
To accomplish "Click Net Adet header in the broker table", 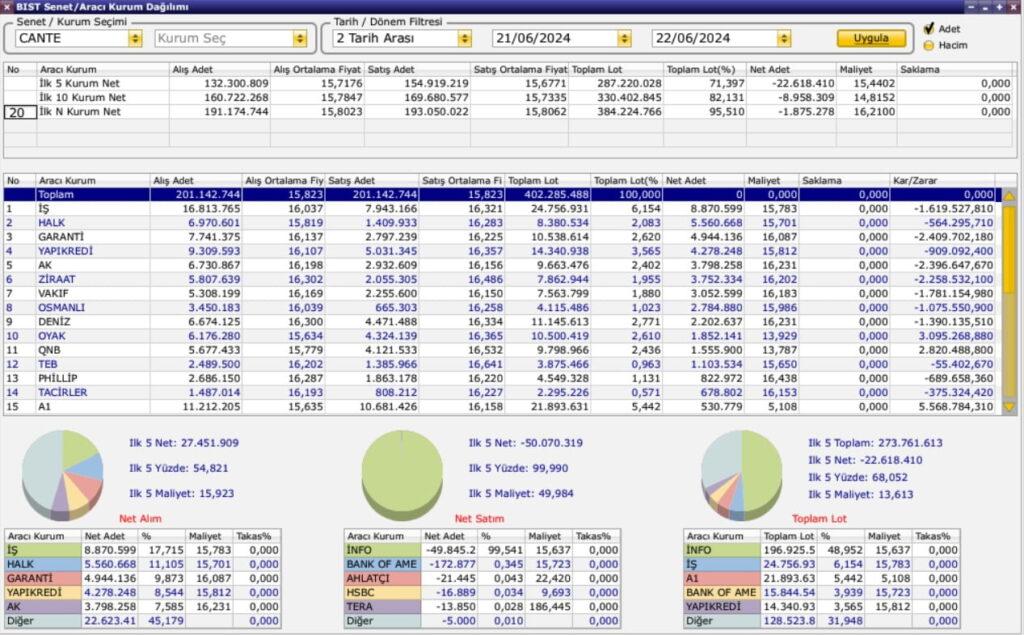I will tap(703, 181).
